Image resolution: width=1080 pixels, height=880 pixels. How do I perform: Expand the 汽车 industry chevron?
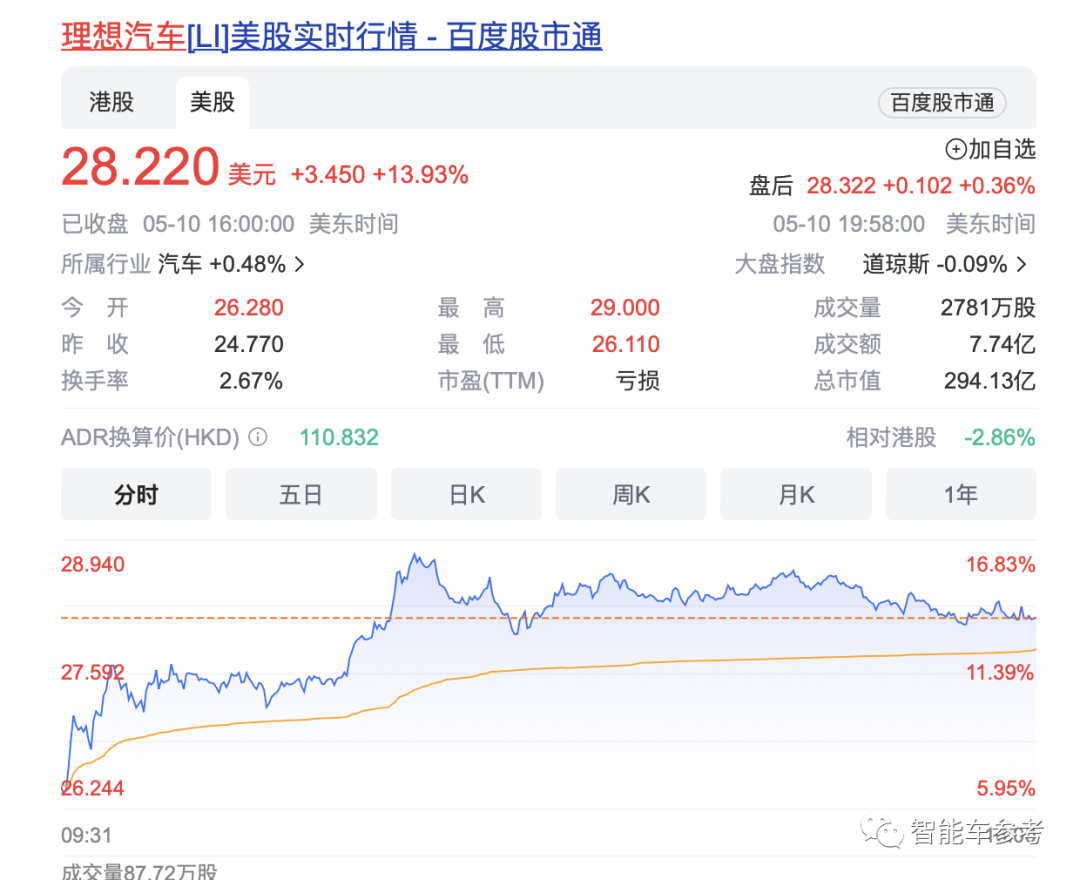(300, 264)
